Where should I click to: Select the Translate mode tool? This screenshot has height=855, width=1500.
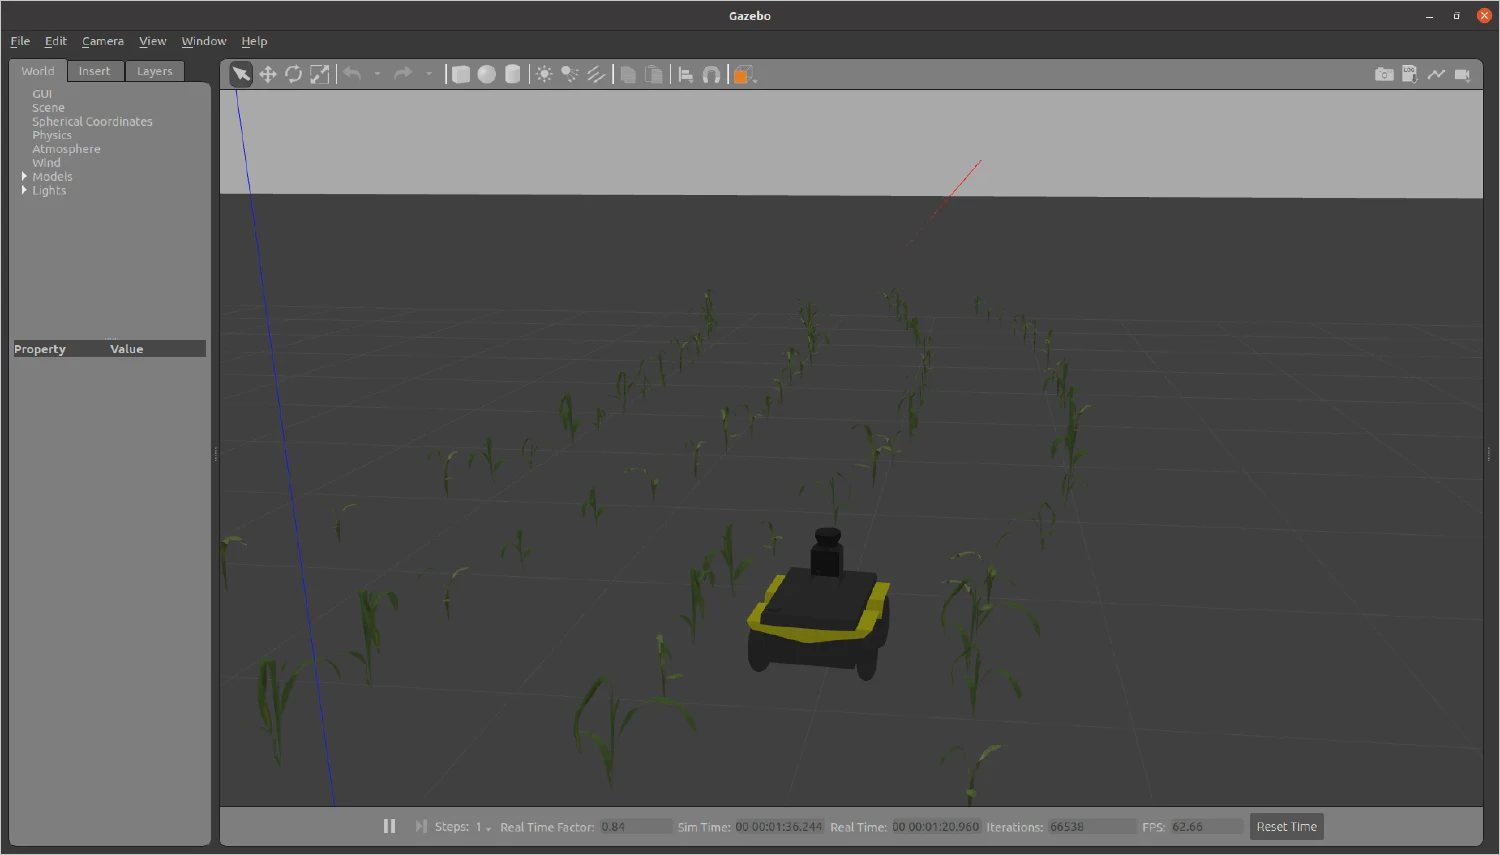pos(268,73)
